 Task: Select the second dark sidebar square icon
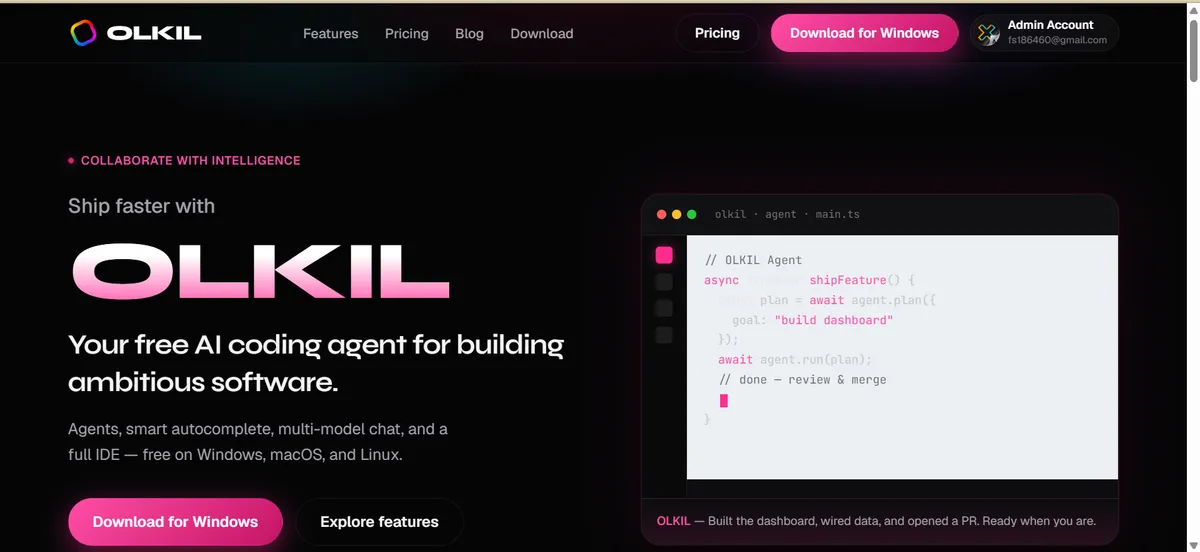664,282
